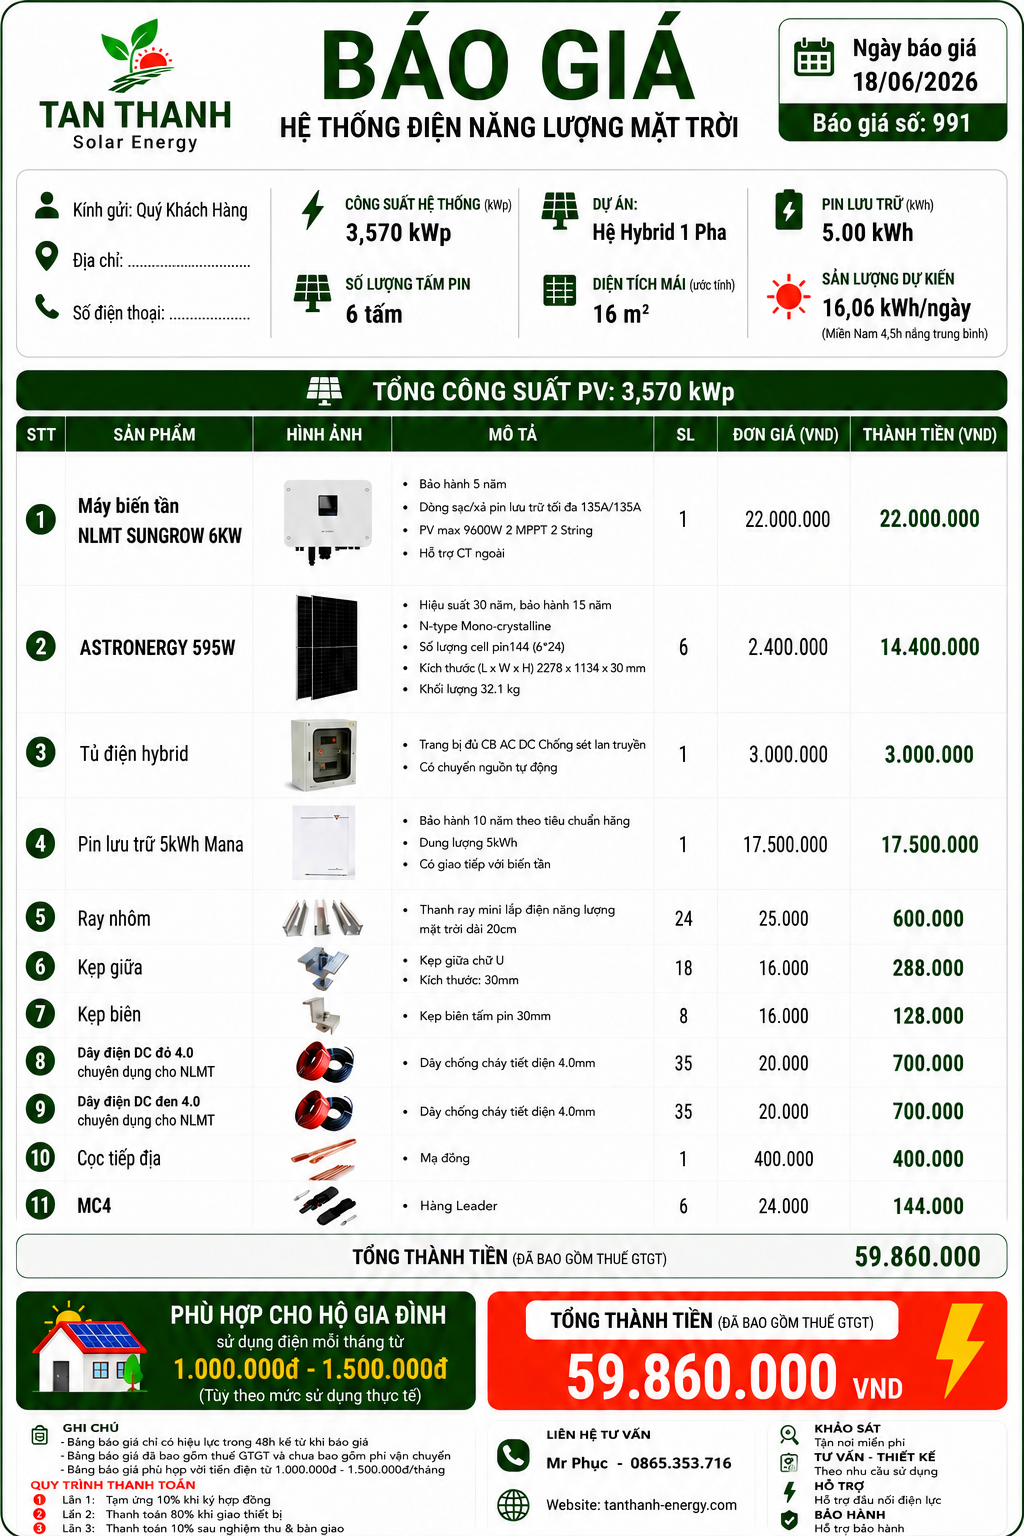
Task: Click the bolt icon beside Hỗ trợ
Action: pos(789,1491)
